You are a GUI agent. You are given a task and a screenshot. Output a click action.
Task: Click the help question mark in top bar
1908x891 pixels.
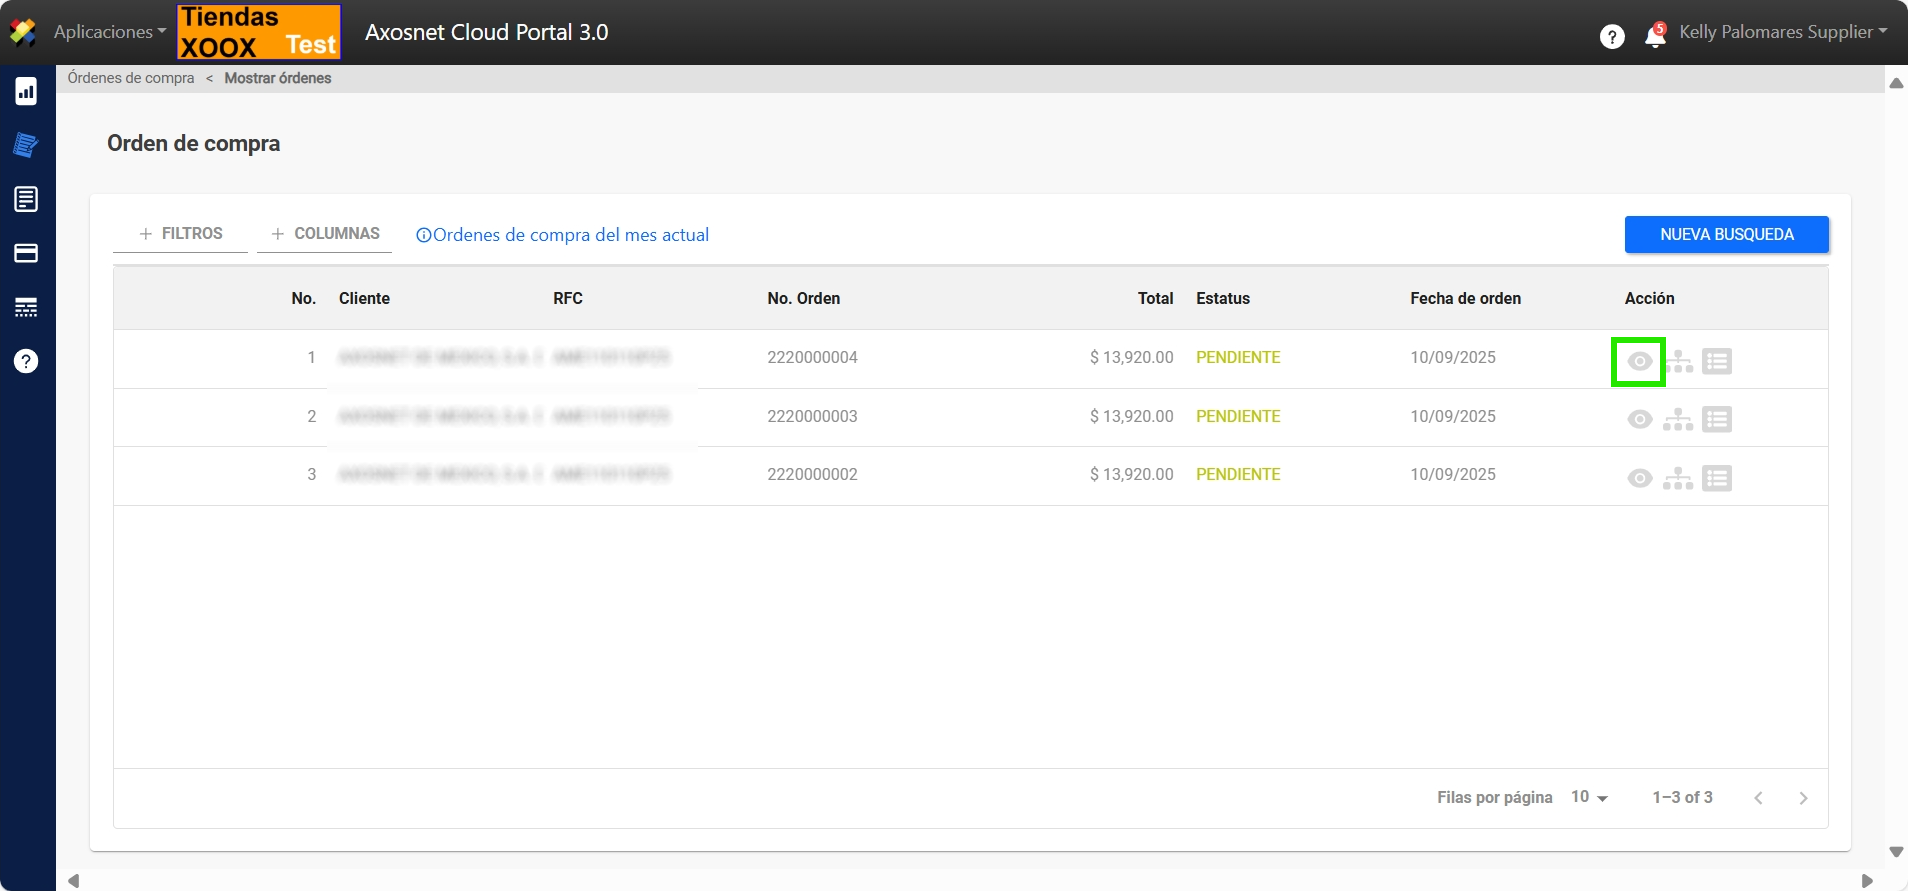tap(1612, 37)
